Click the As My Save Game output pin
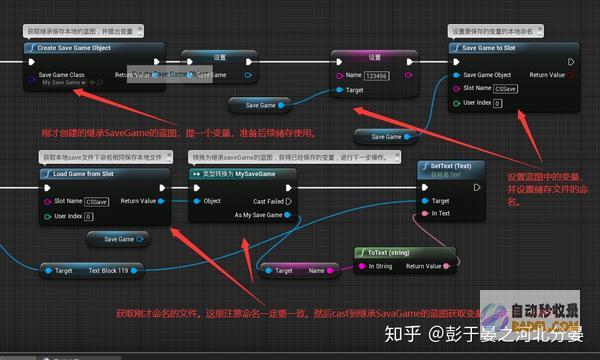600x360 pixels. click(287, 215)
